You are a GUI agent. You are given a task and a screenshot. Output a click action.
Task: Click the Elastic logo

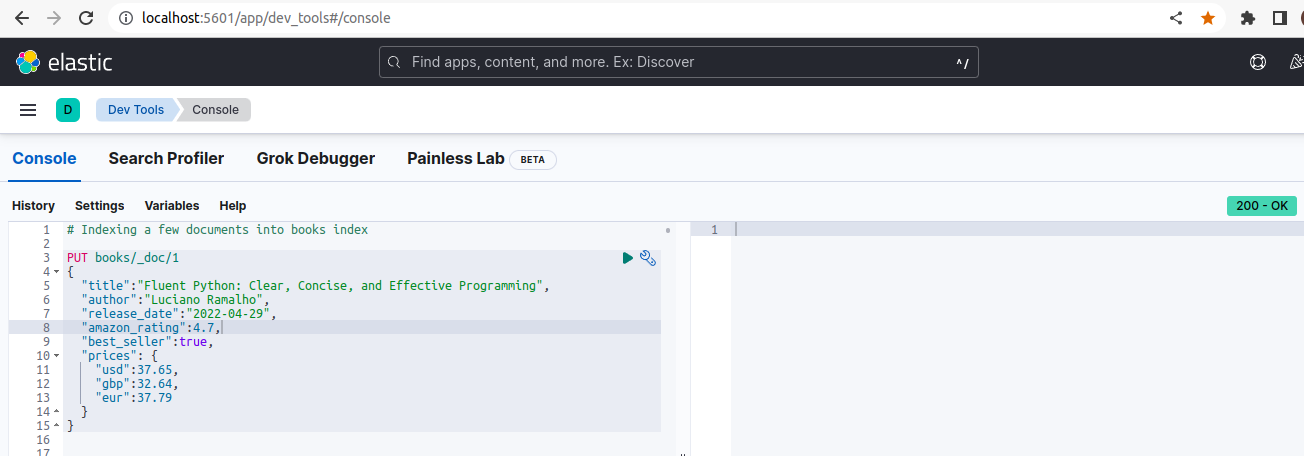(64, 62)
